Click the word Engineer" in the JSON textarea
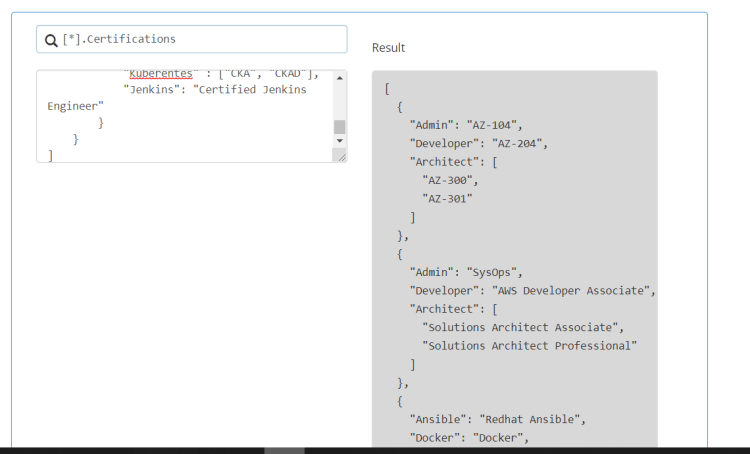The image size is (750, 454). tap(76, 106)
